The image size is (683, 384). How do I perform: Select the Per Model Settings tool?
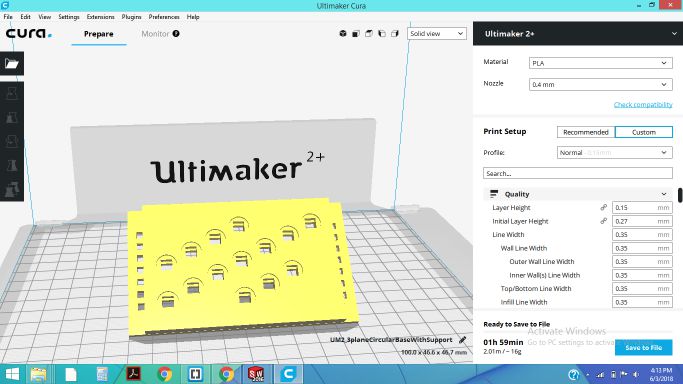point(12,189)
